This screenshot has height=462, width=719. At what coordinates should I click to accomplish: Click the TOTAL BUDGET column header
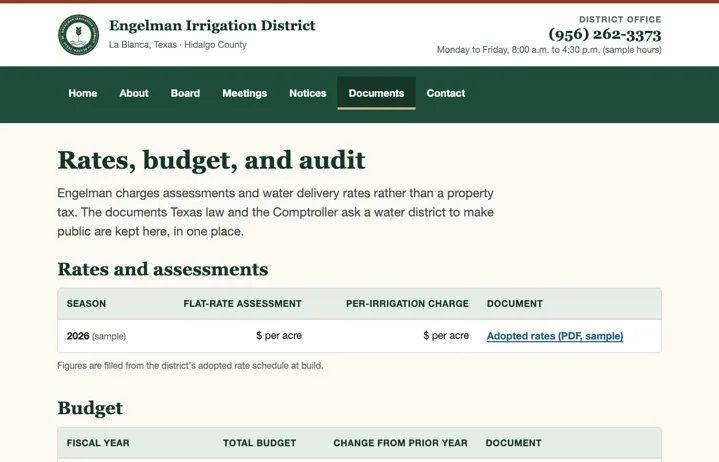pos(260,443)
